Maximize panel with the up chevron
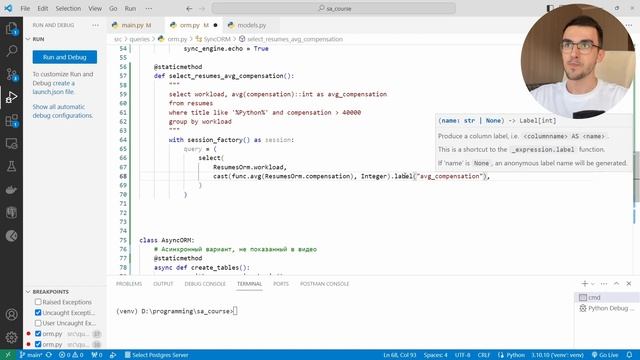 coord(616,283)
